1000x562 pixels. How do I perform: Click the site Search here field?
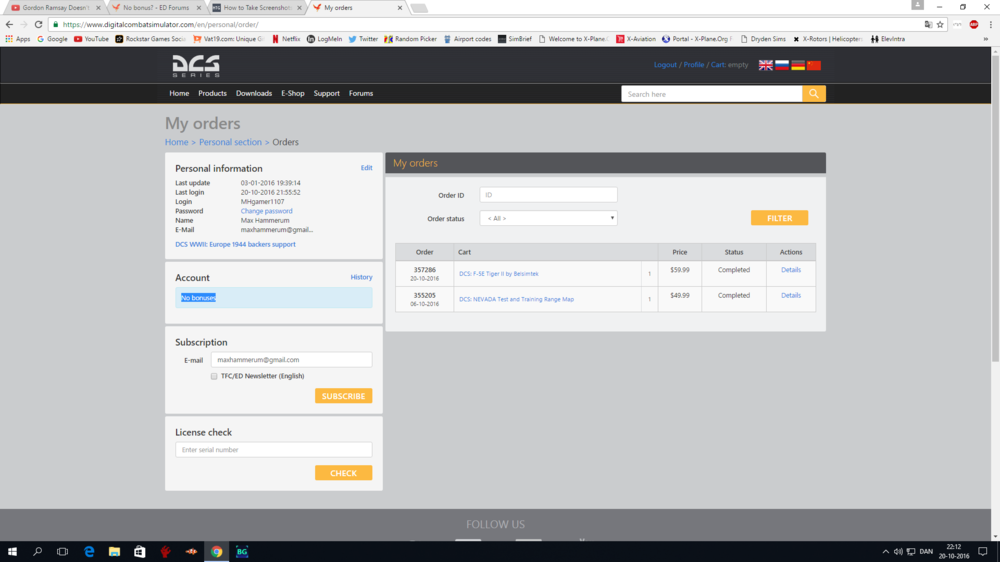[712, 94]
